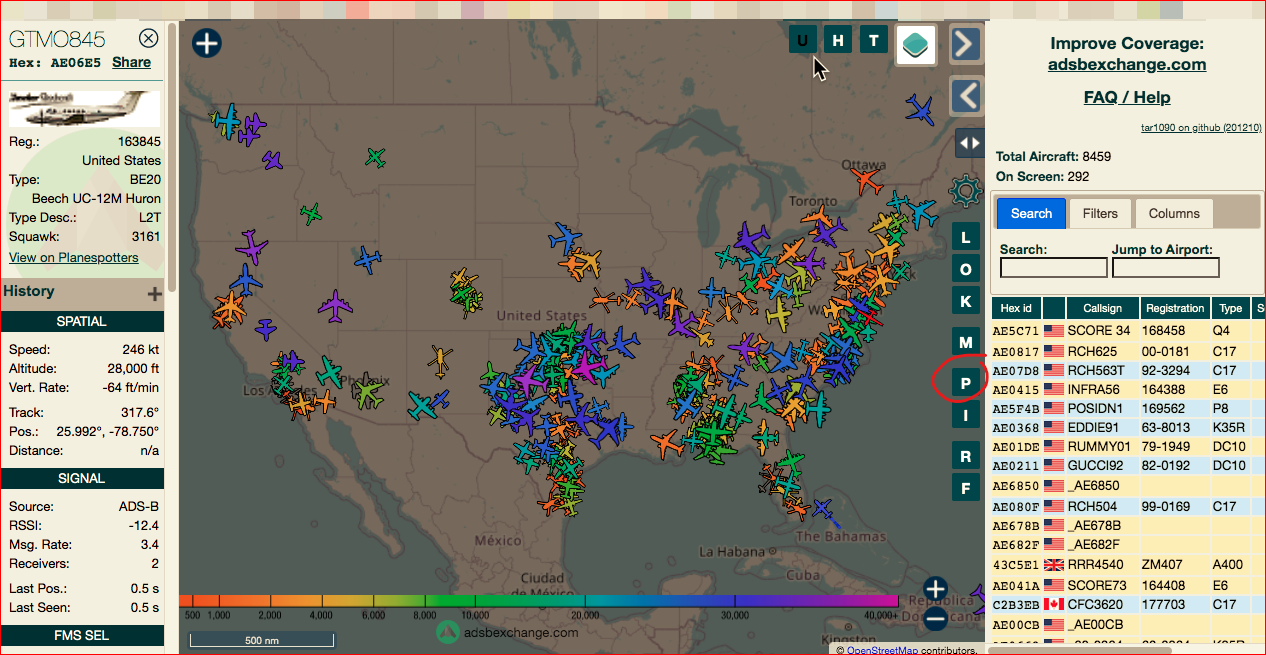Switch to the Columns tab
The image size is (1266, 655).
click(1174, 213)
